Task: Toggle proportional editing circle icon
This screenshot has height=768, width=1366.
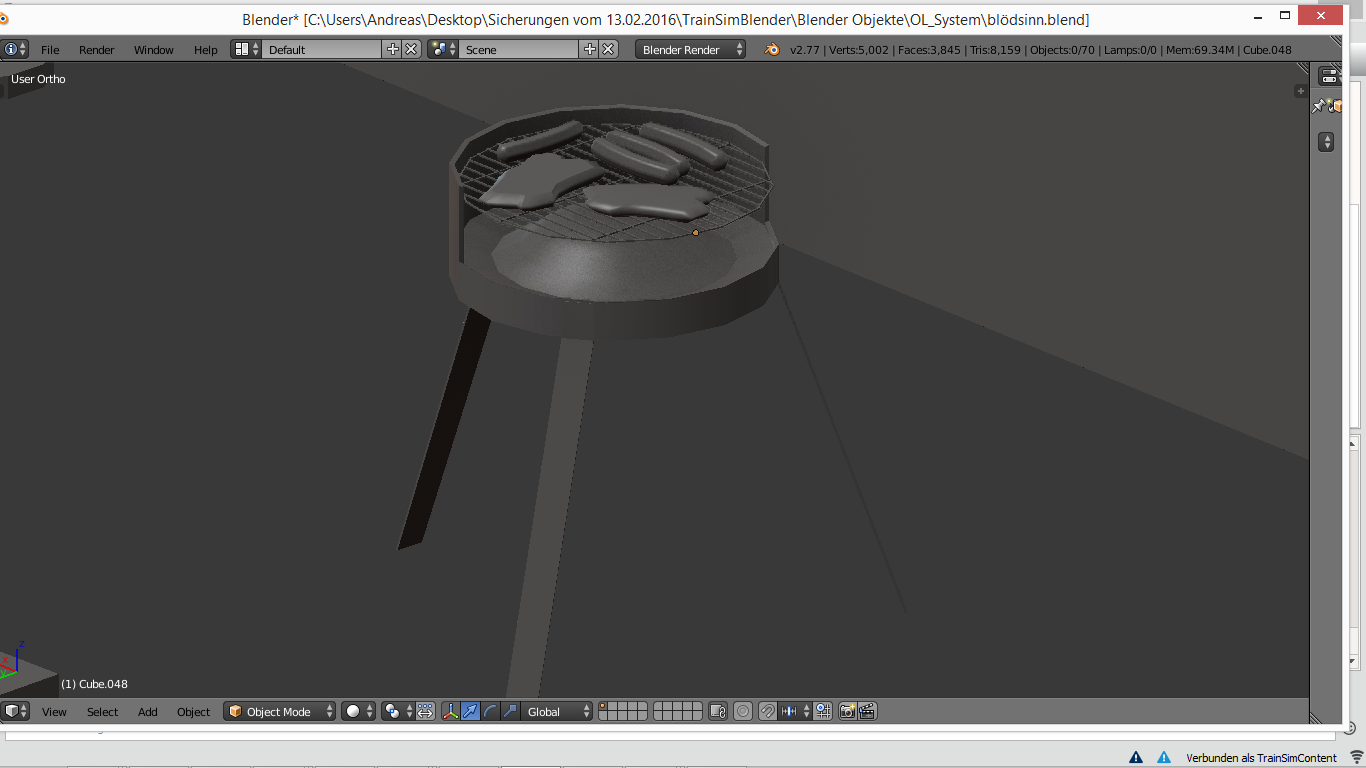Action: 743,711
